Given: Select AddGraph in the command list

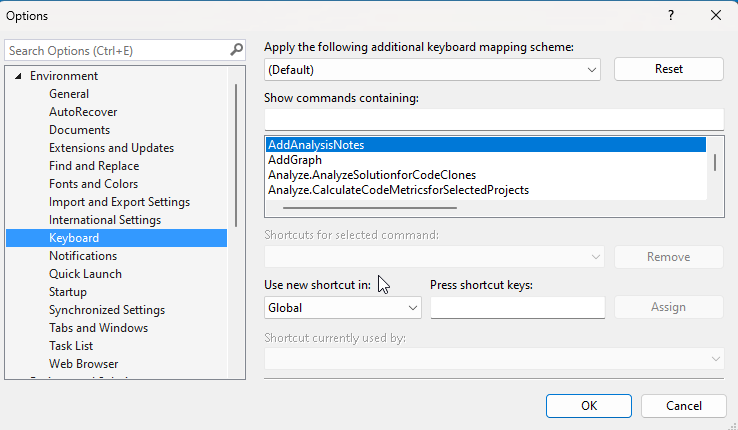Looking at the screenshot, I should click(x=293, y=160).
